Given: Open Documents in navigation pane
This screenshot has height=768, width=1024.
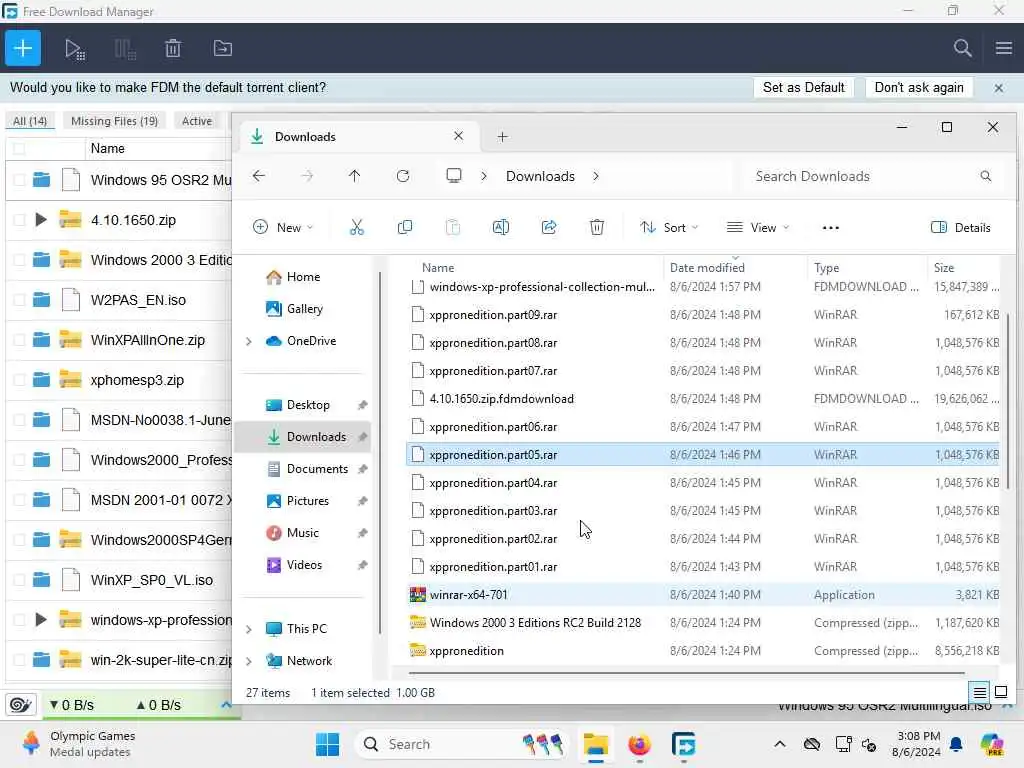Looking at the screenshot, I should click(317, 469).
